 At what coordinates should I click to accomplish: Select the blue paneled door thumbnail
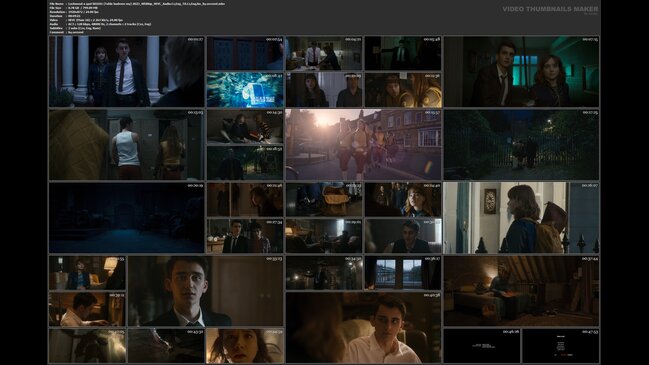pos(245,53)
